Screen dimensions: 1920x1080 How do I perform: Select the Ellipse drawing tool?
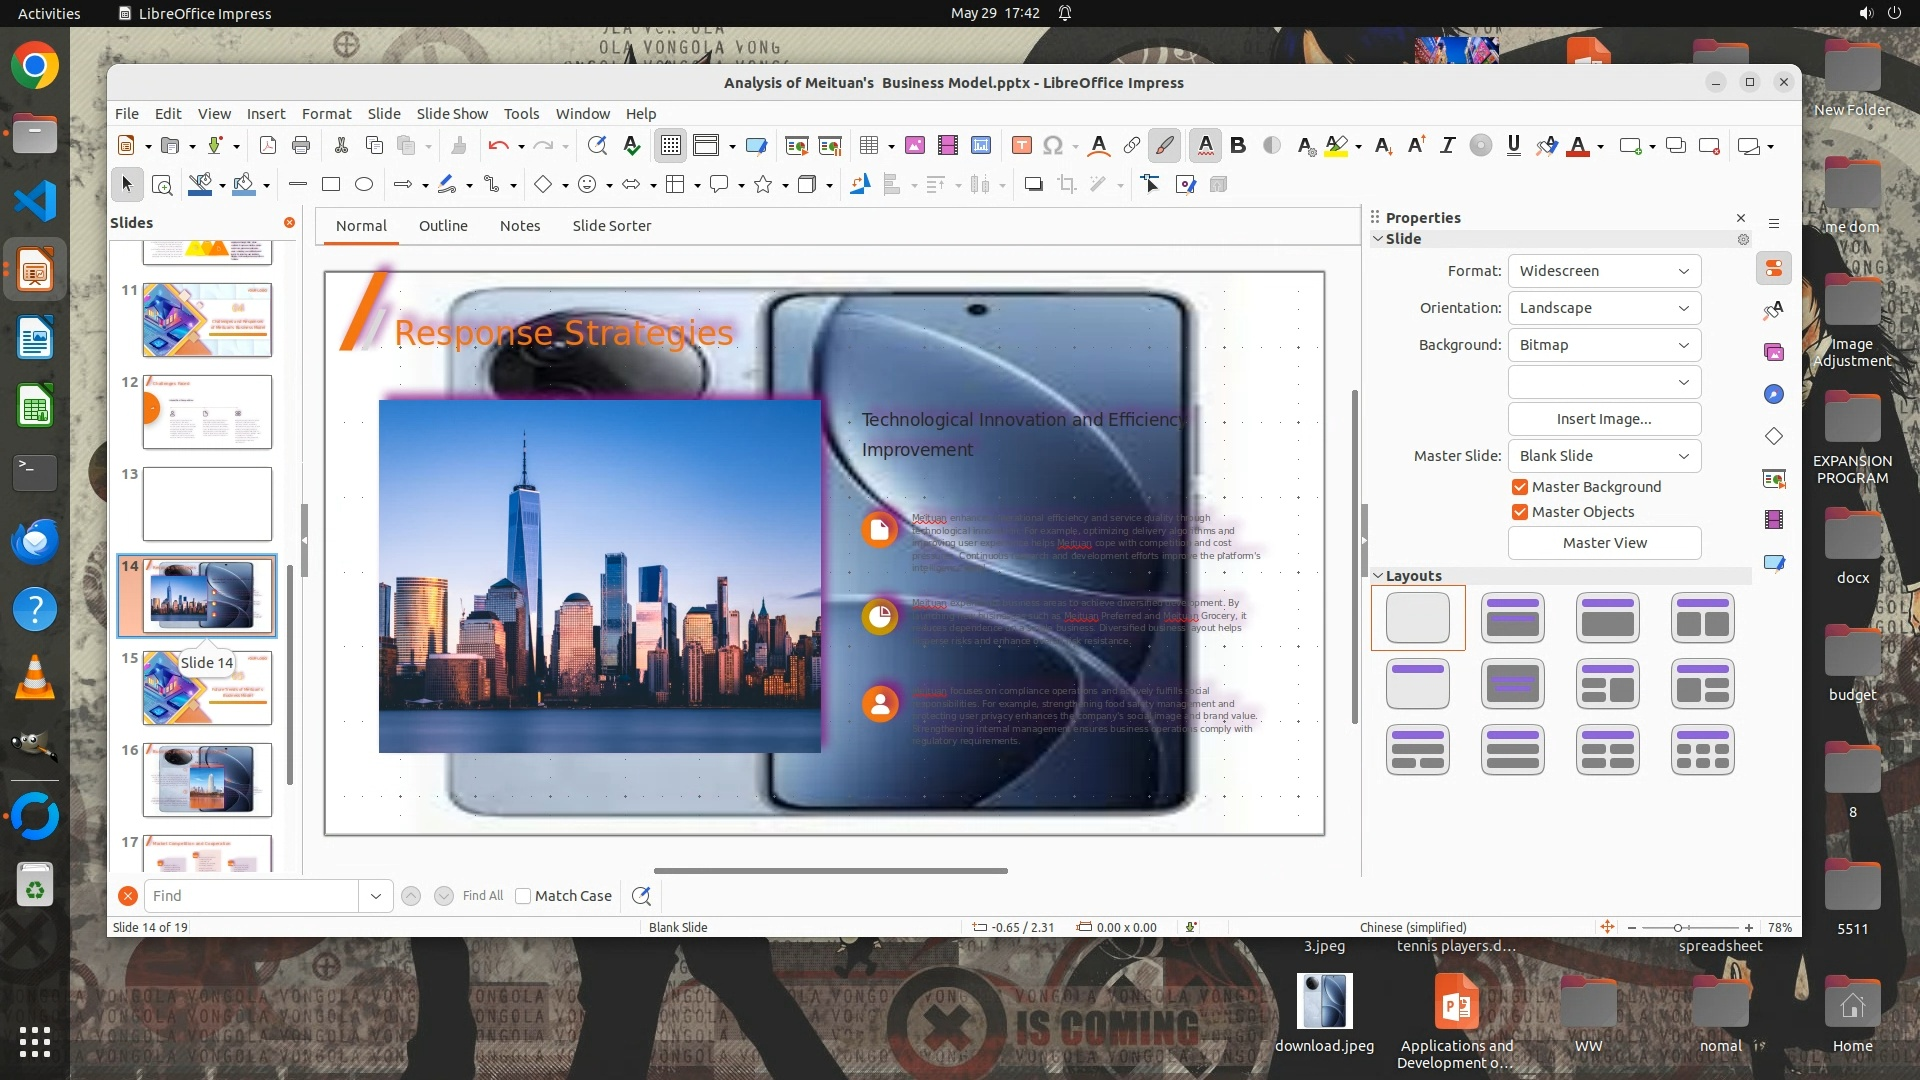pos(364,184)
